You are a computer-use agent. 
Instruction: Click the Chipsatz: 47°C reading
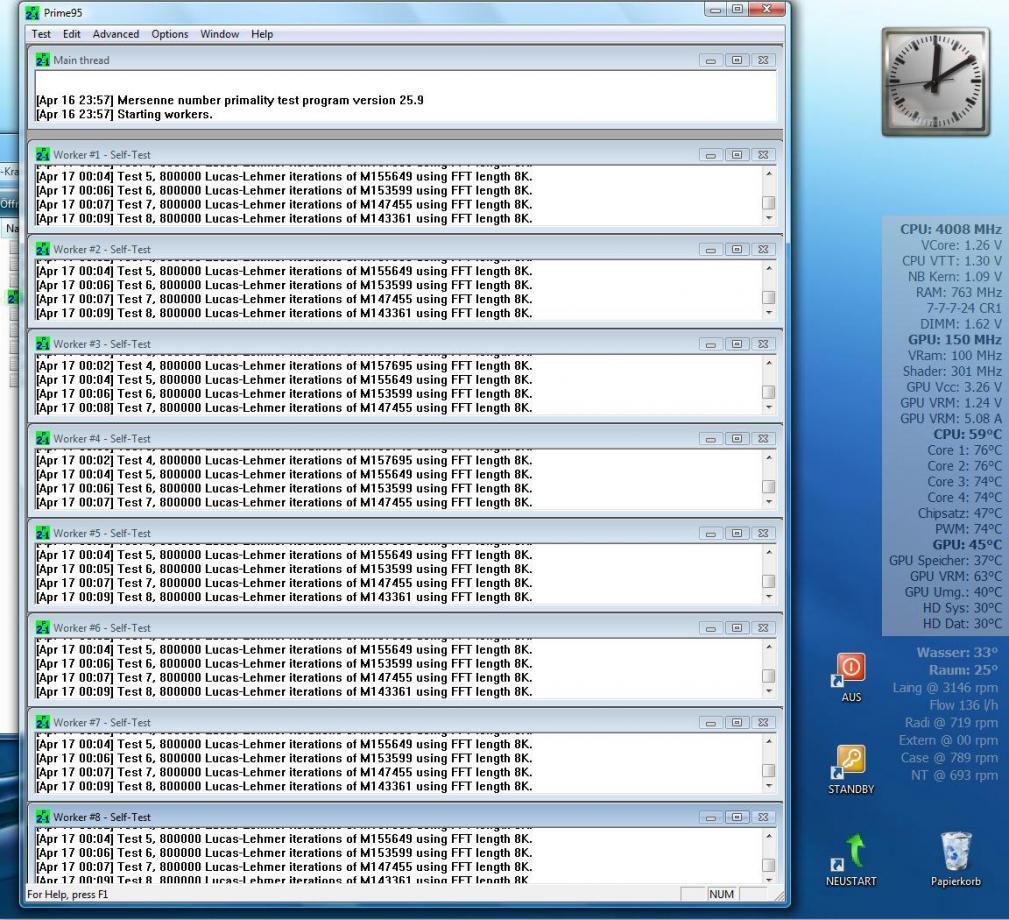coord(959,513)
